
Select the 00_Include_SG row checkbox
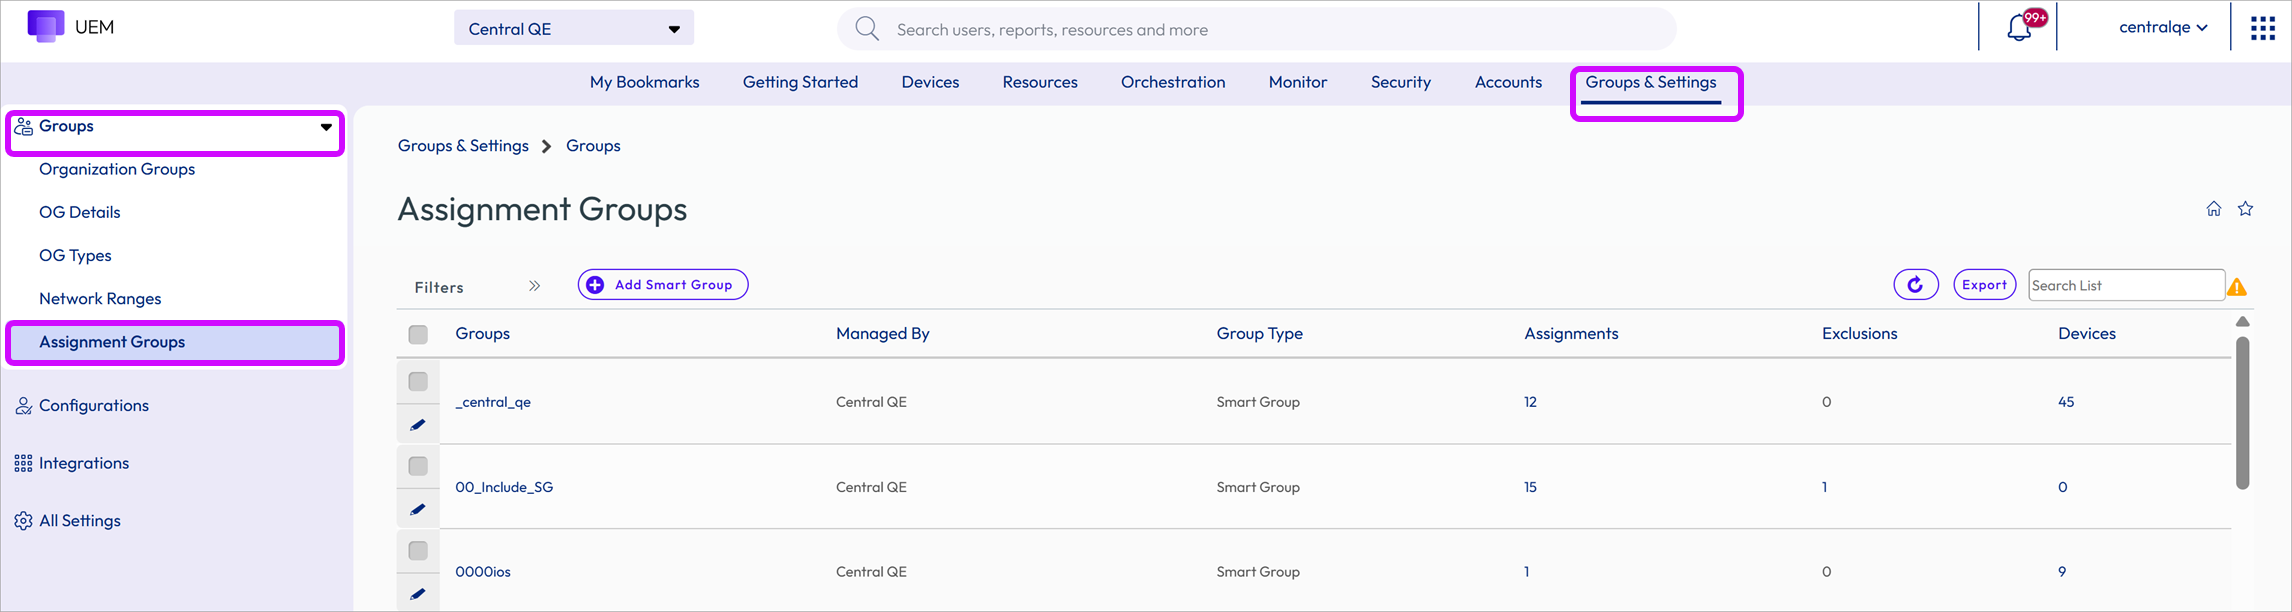click(x=418, y=466)
